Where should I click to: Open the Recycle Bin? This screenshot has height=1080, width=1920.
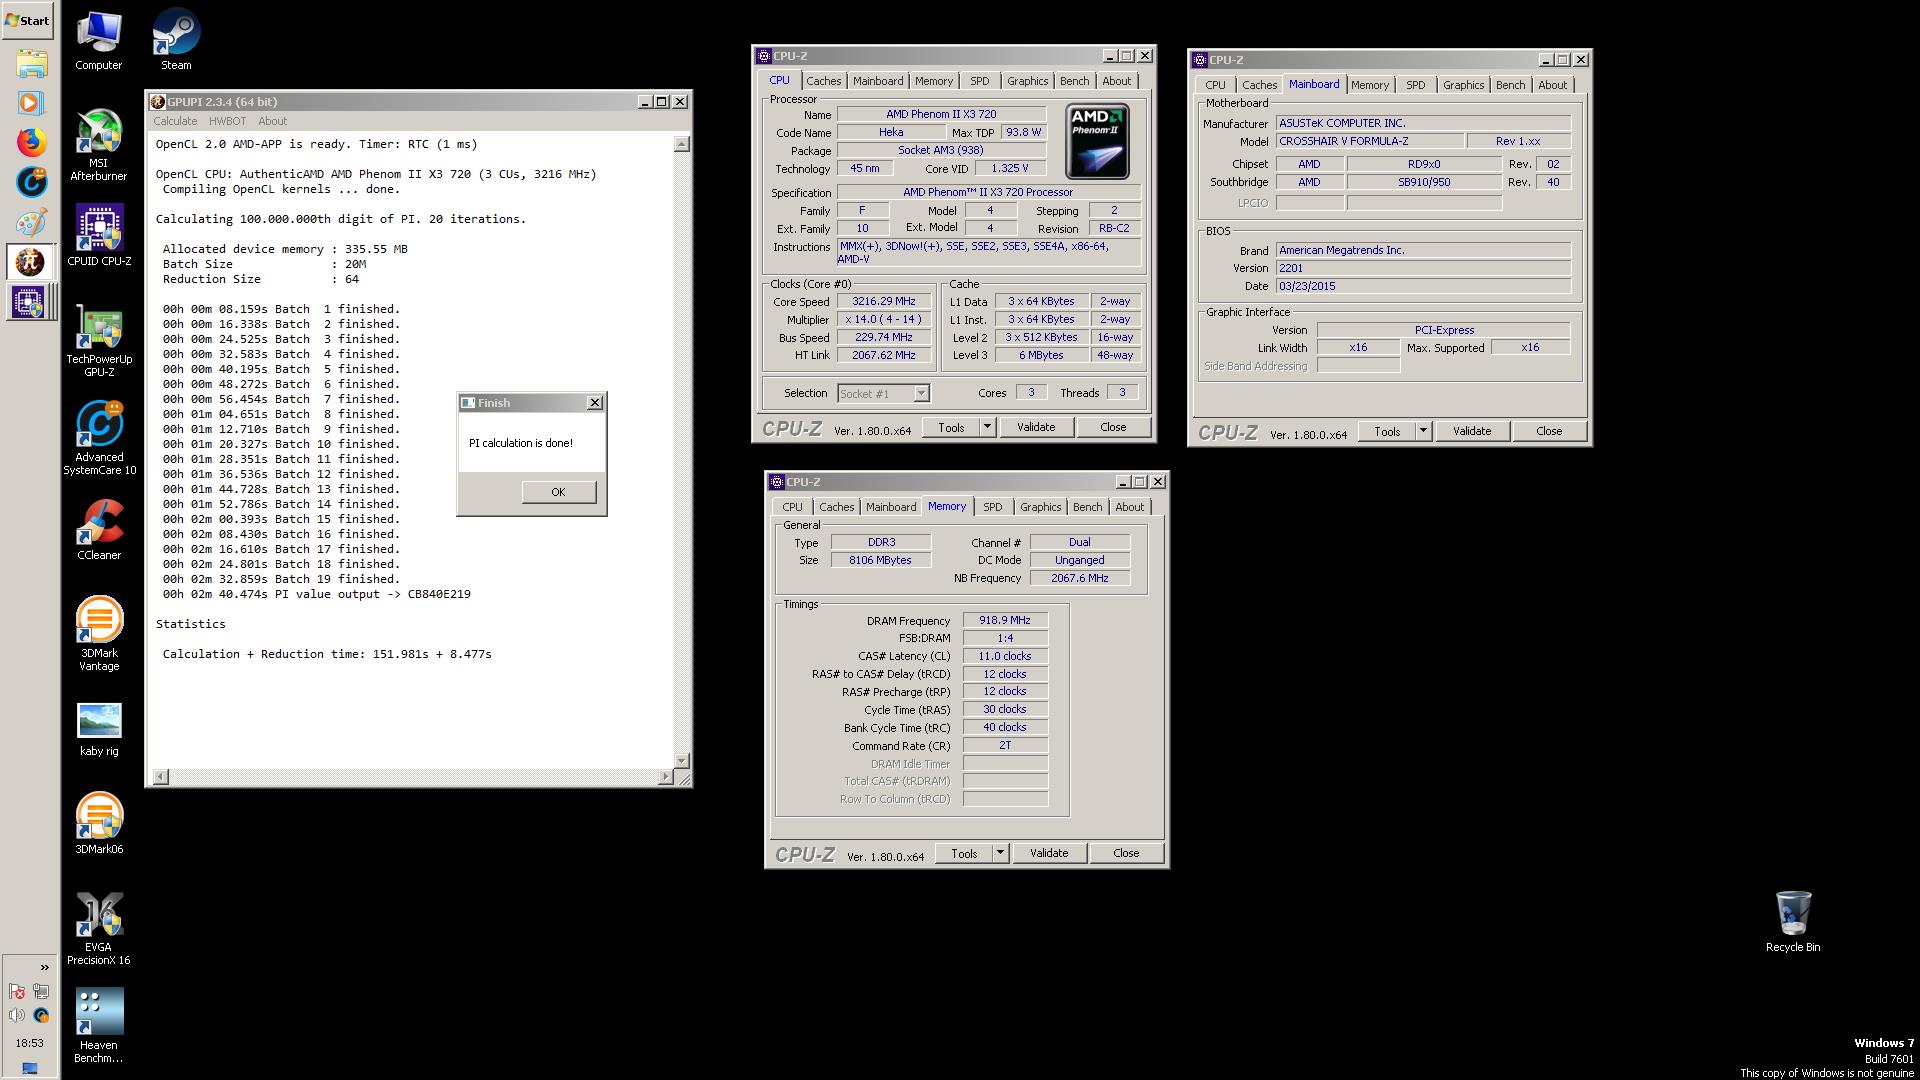(x=1792, y=920)
